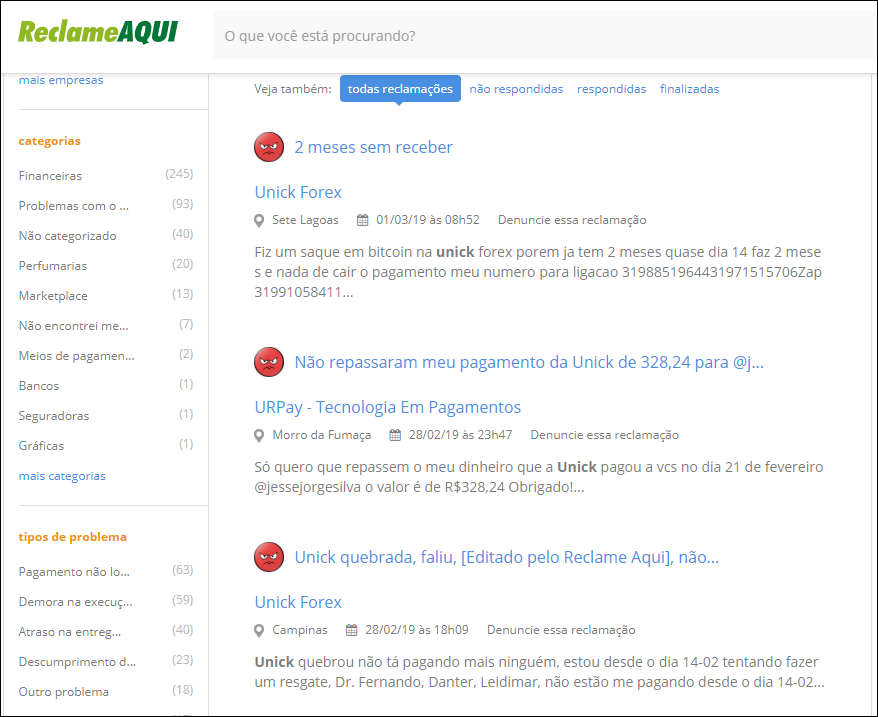
Task: Open complaint "Não repassaram meu pagamento da Unick"
Action: click(x=529, y=362)
